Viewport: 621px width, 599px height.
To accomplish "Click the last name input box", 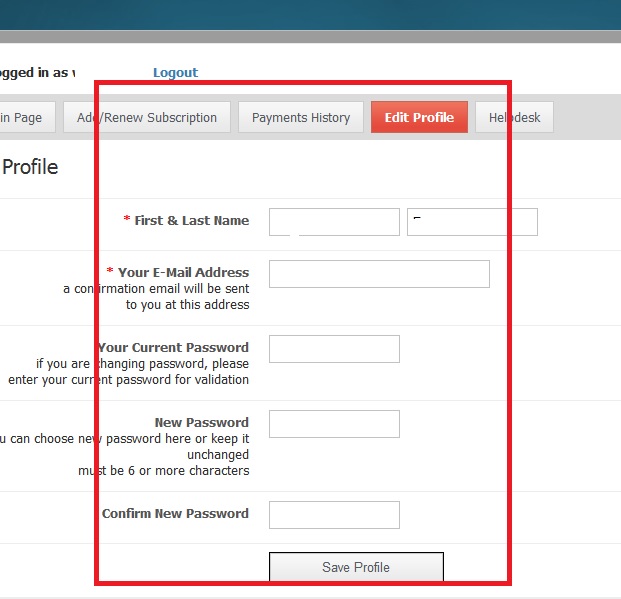I will [x=472, y=222].
